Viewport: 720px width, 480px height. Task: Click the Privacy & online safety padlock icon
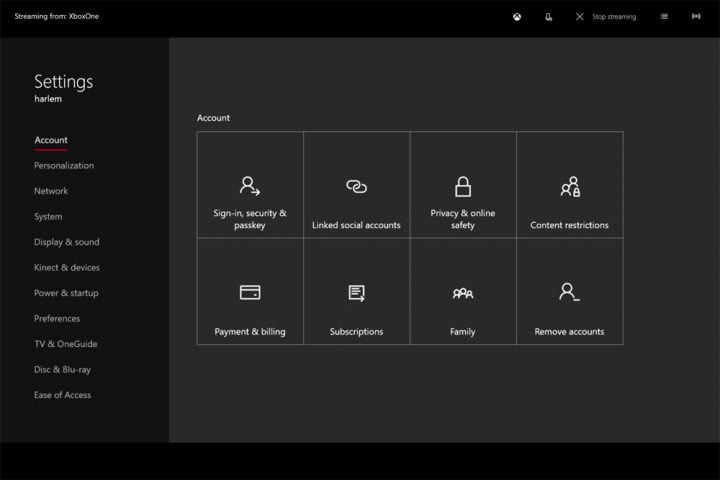[x=463, y=186]
